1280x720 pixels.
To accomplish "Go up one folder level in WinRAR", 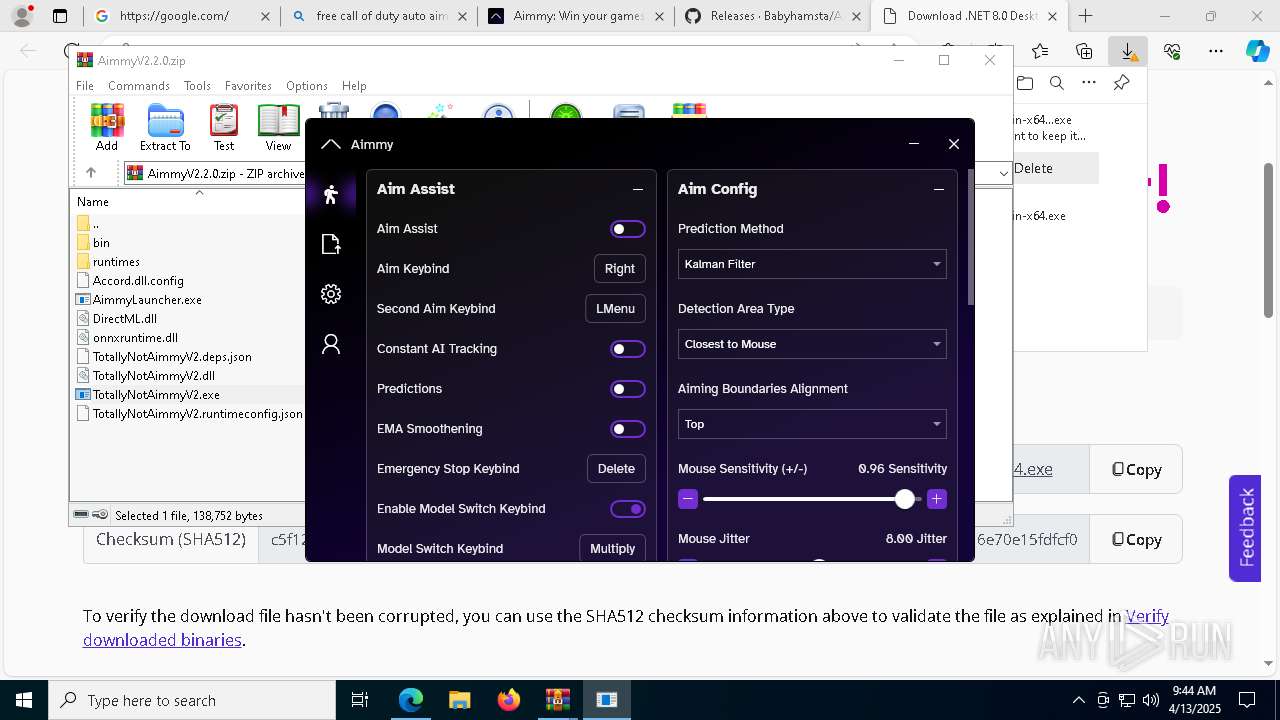I will click(90, 173).
